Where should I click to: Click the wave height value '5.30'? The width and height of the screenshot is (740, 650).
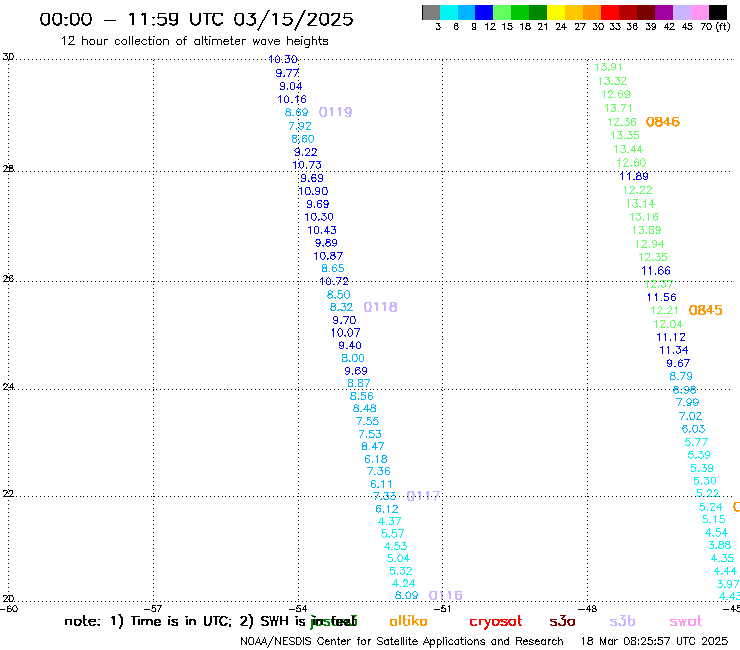point(705,481)
